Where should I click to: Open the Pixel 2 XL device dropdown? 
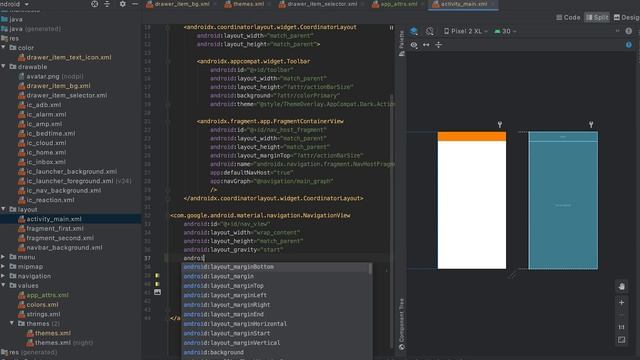pos(466,31)
